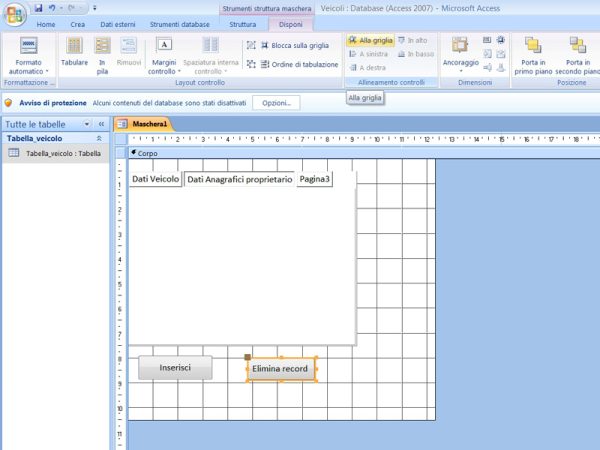The image size is (600, 450).
Task: Toggle Blocca sulla griglia
Action: tap(251, 45)
